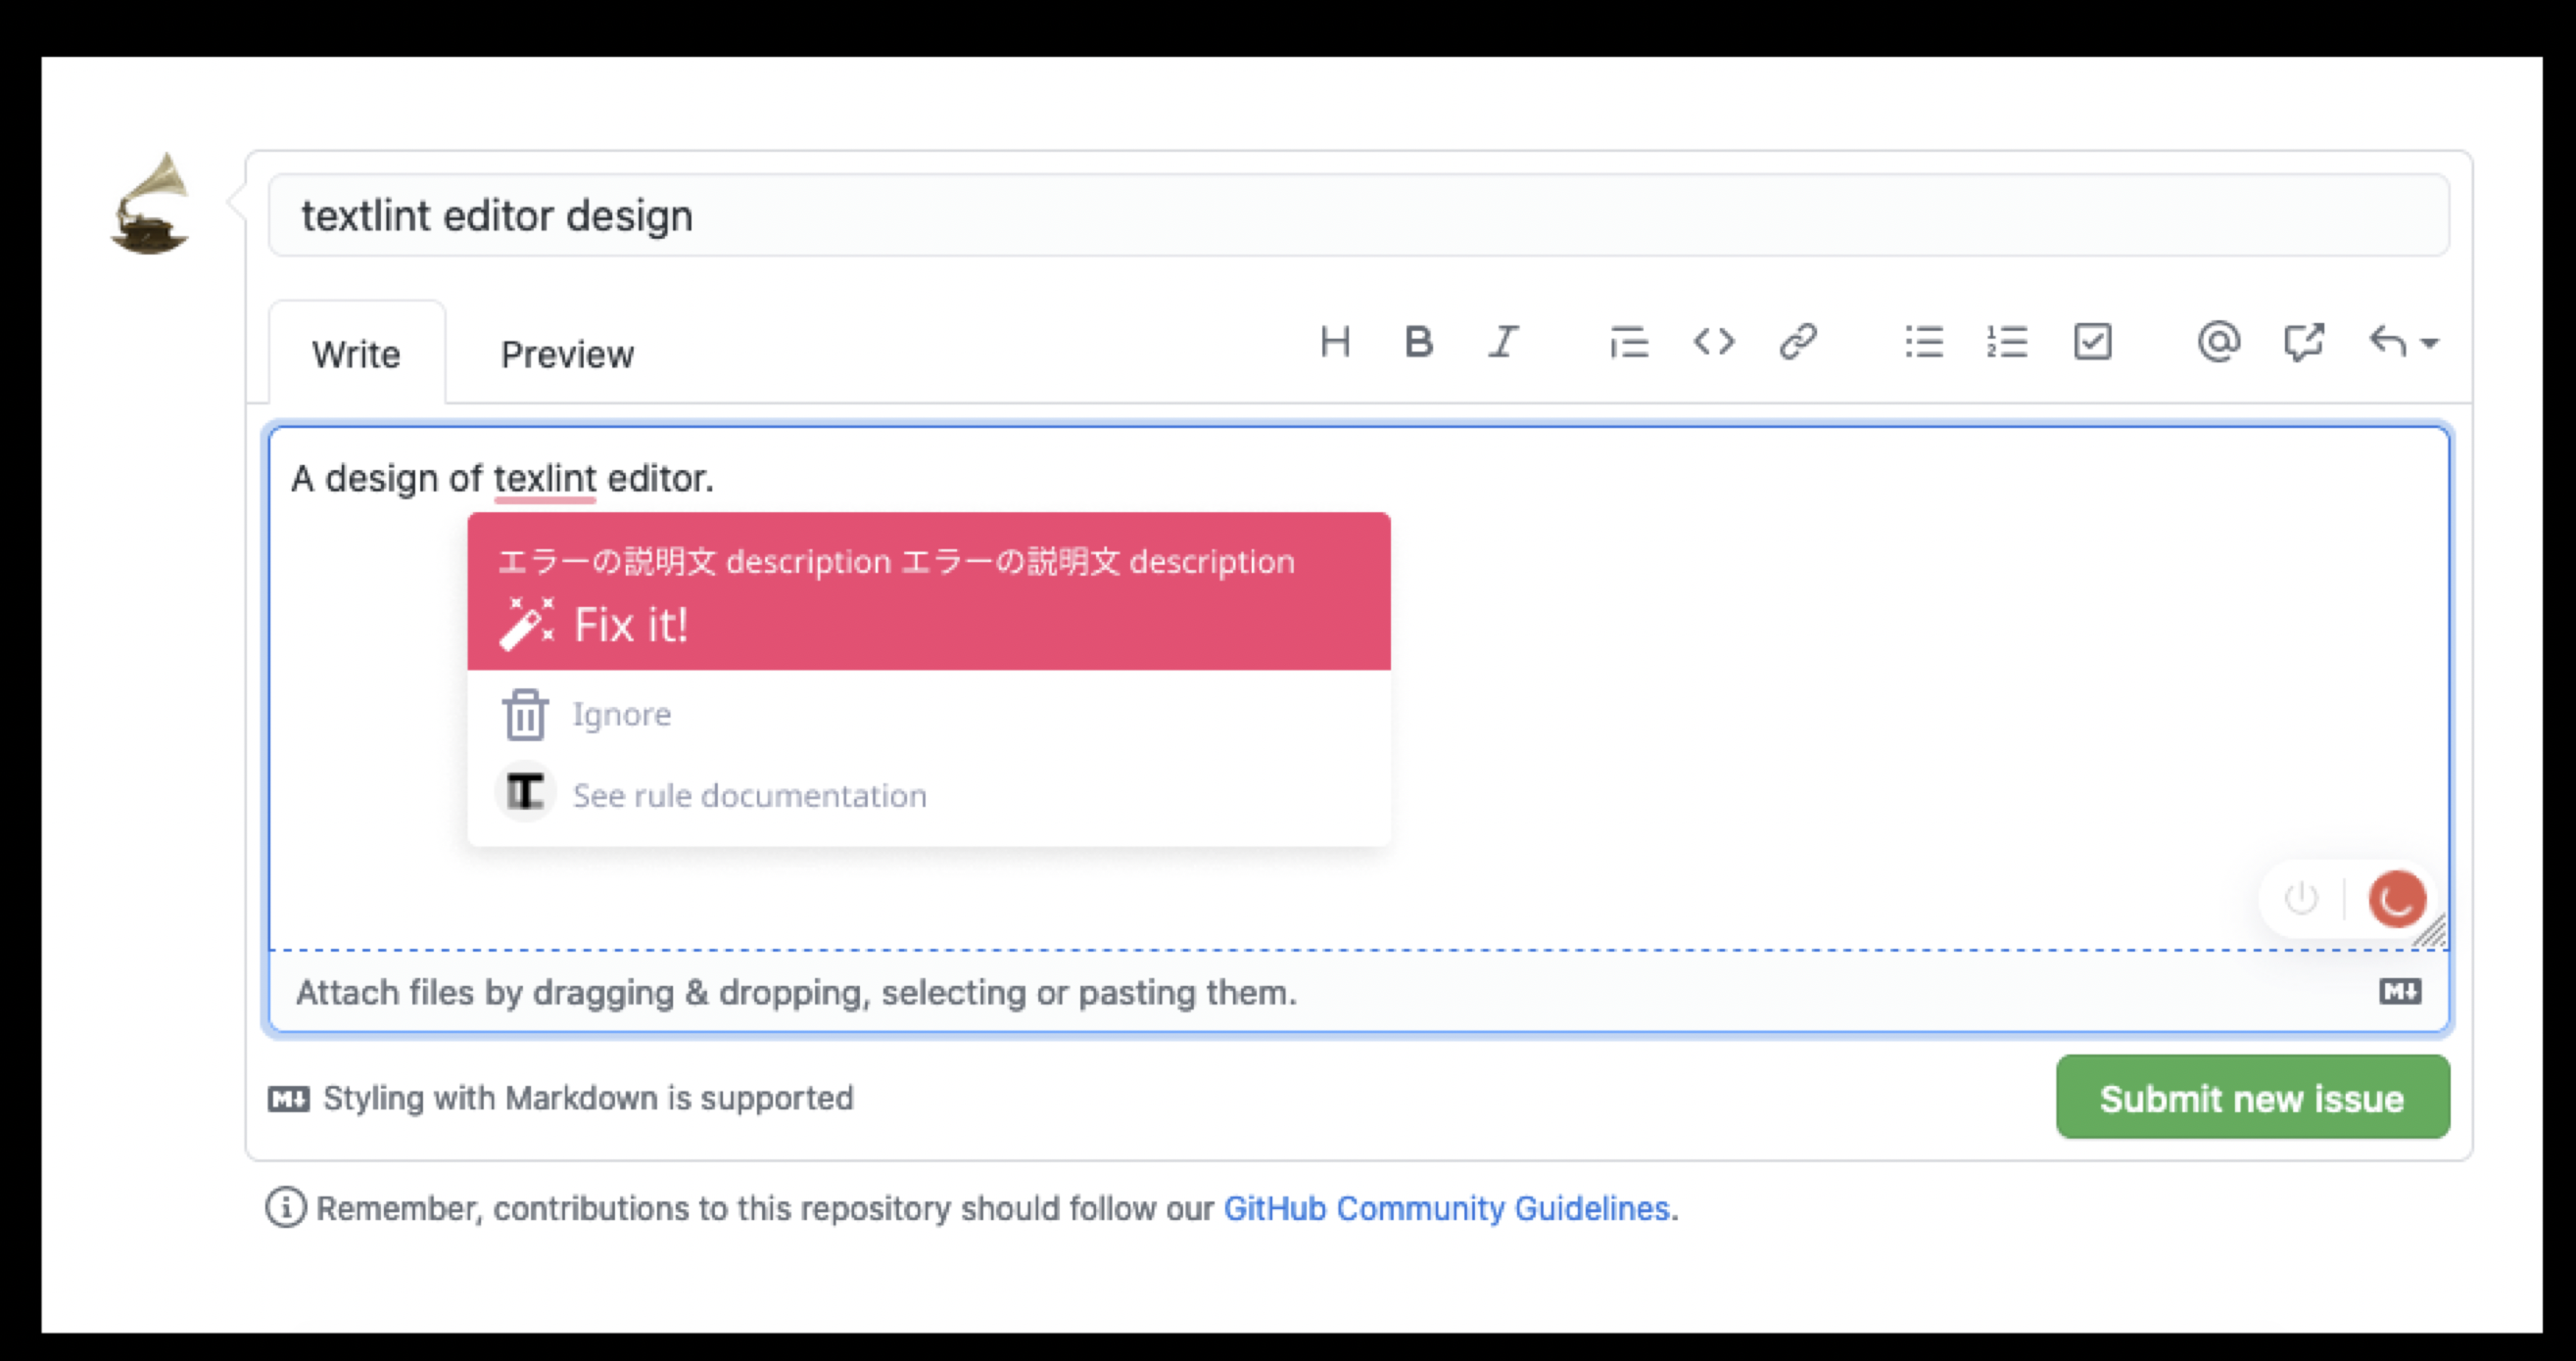Toggle bold formatting

pos(1419,342)
